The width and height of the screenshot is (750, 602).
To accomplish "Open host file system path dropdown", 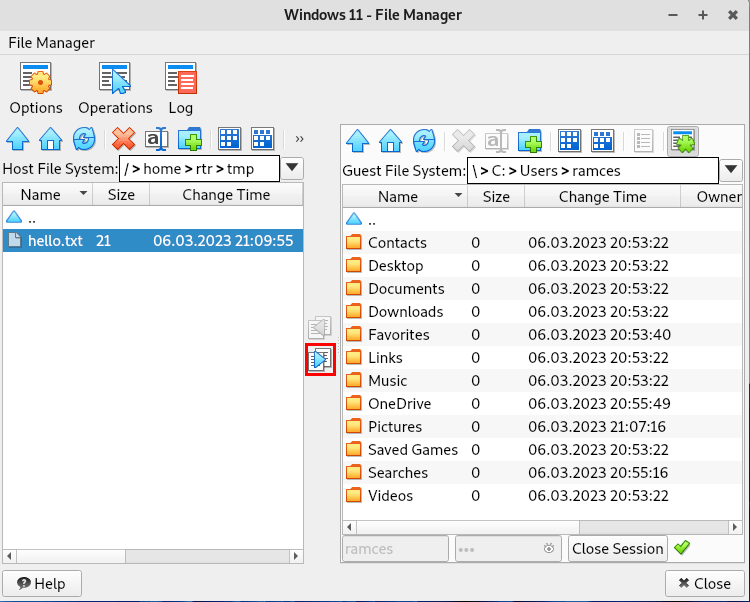I will tap(292, 168).
